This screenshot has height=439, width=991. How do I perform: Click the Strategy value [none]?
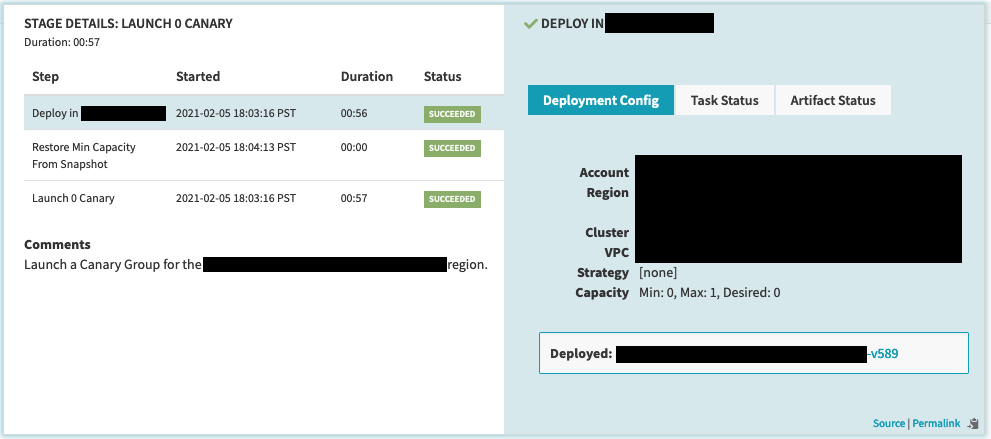pos(658,273)
